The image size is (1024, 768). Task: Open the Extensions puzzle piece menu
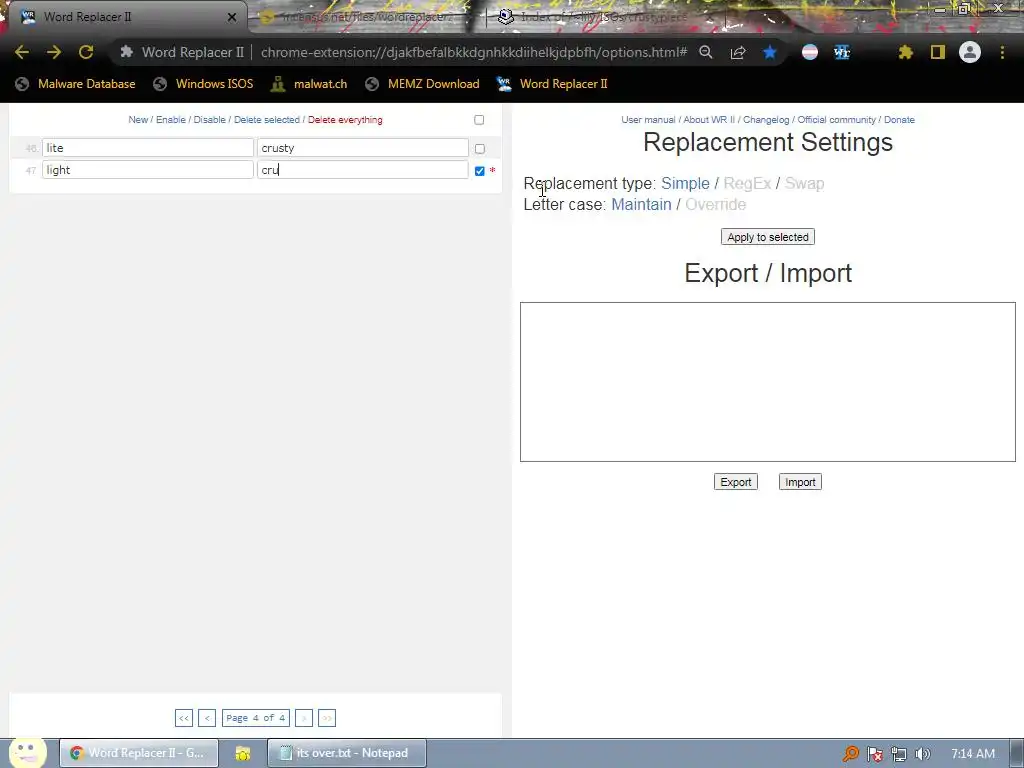pyautogui.click(x=905, y=52)
